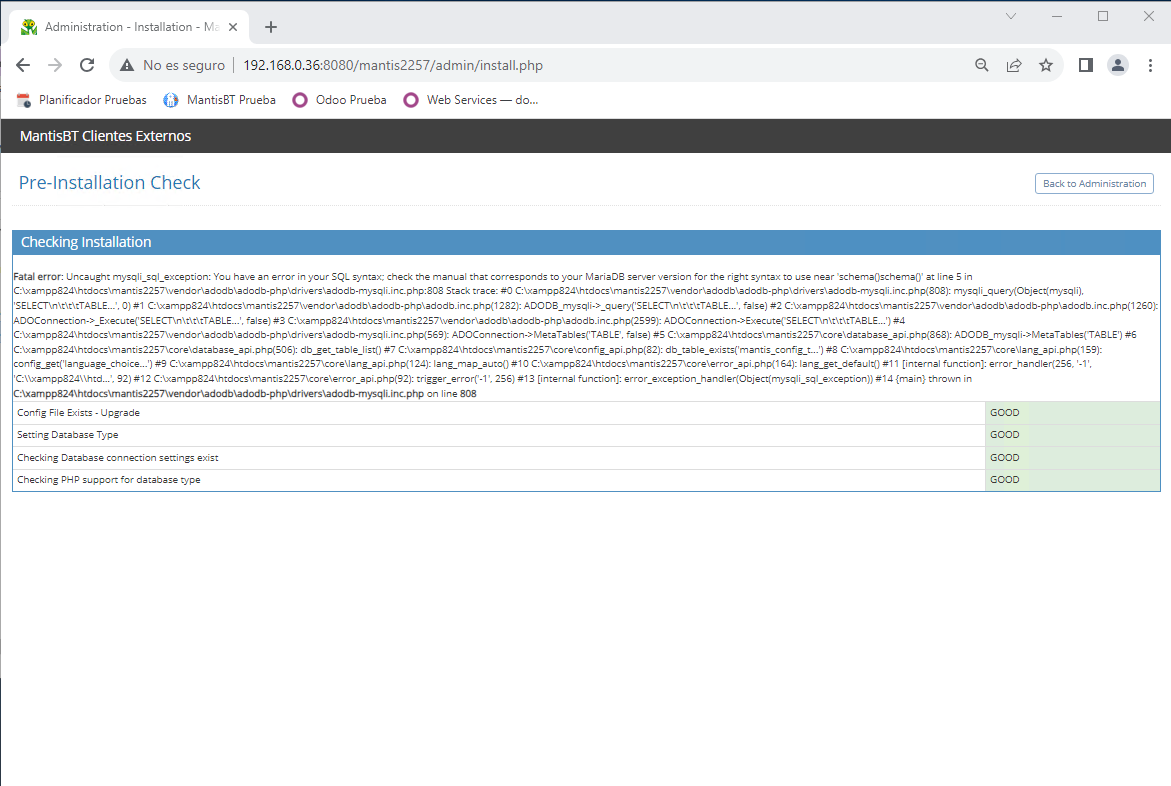
Task: Click the URL address field
Action: coord(600,65)
